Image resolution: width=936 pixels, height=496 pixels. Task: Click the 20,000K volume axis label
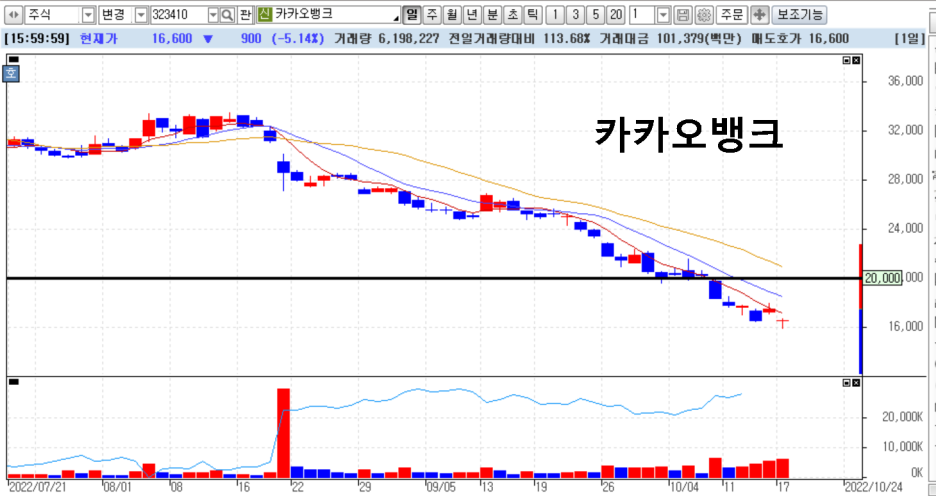click(903, 417)
